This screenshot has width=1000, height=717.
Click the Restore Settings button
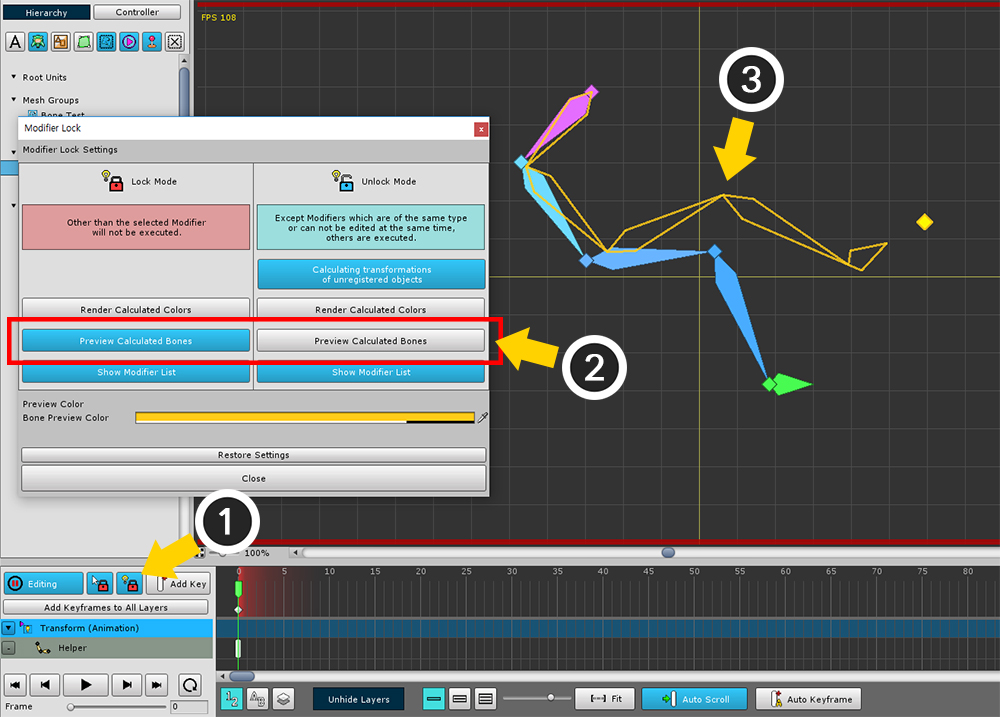[x=254, y=455]
